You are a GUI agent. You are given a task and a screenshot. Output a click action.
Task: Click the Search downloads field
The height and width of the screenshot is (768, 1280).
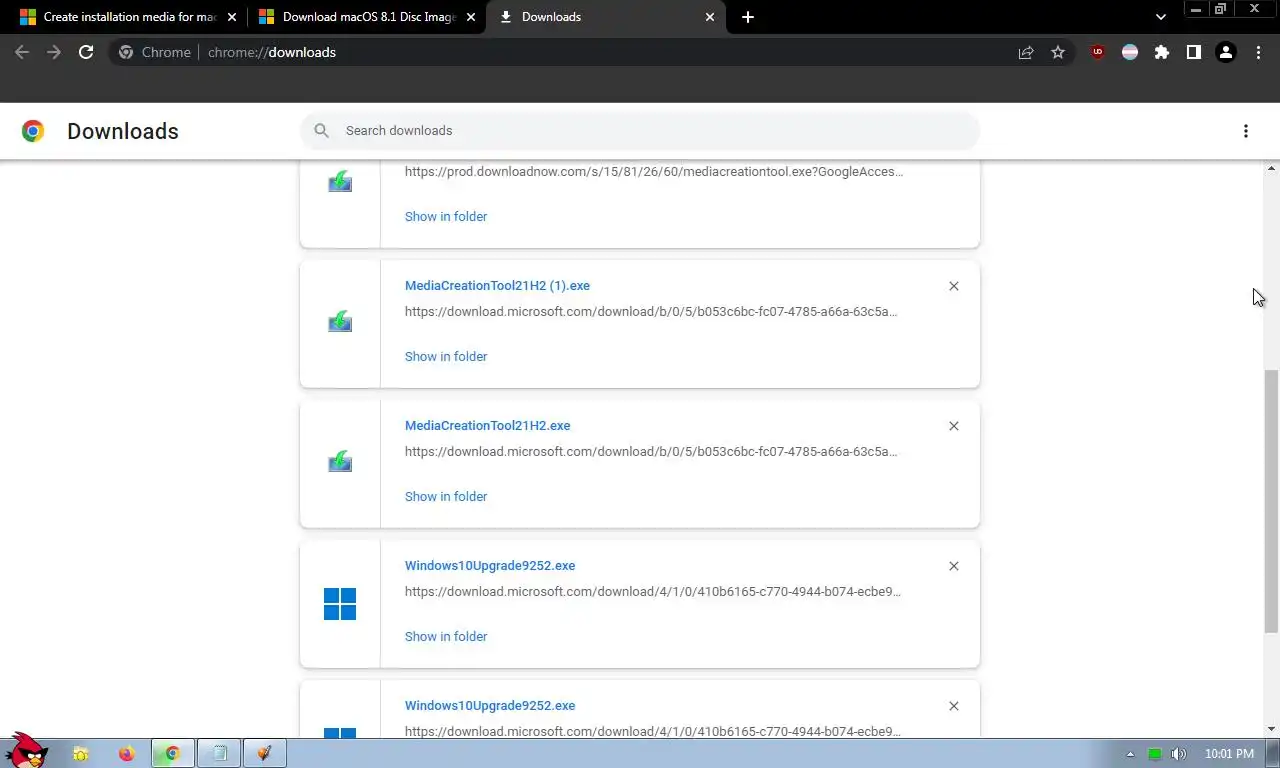[x=640, y=131]
